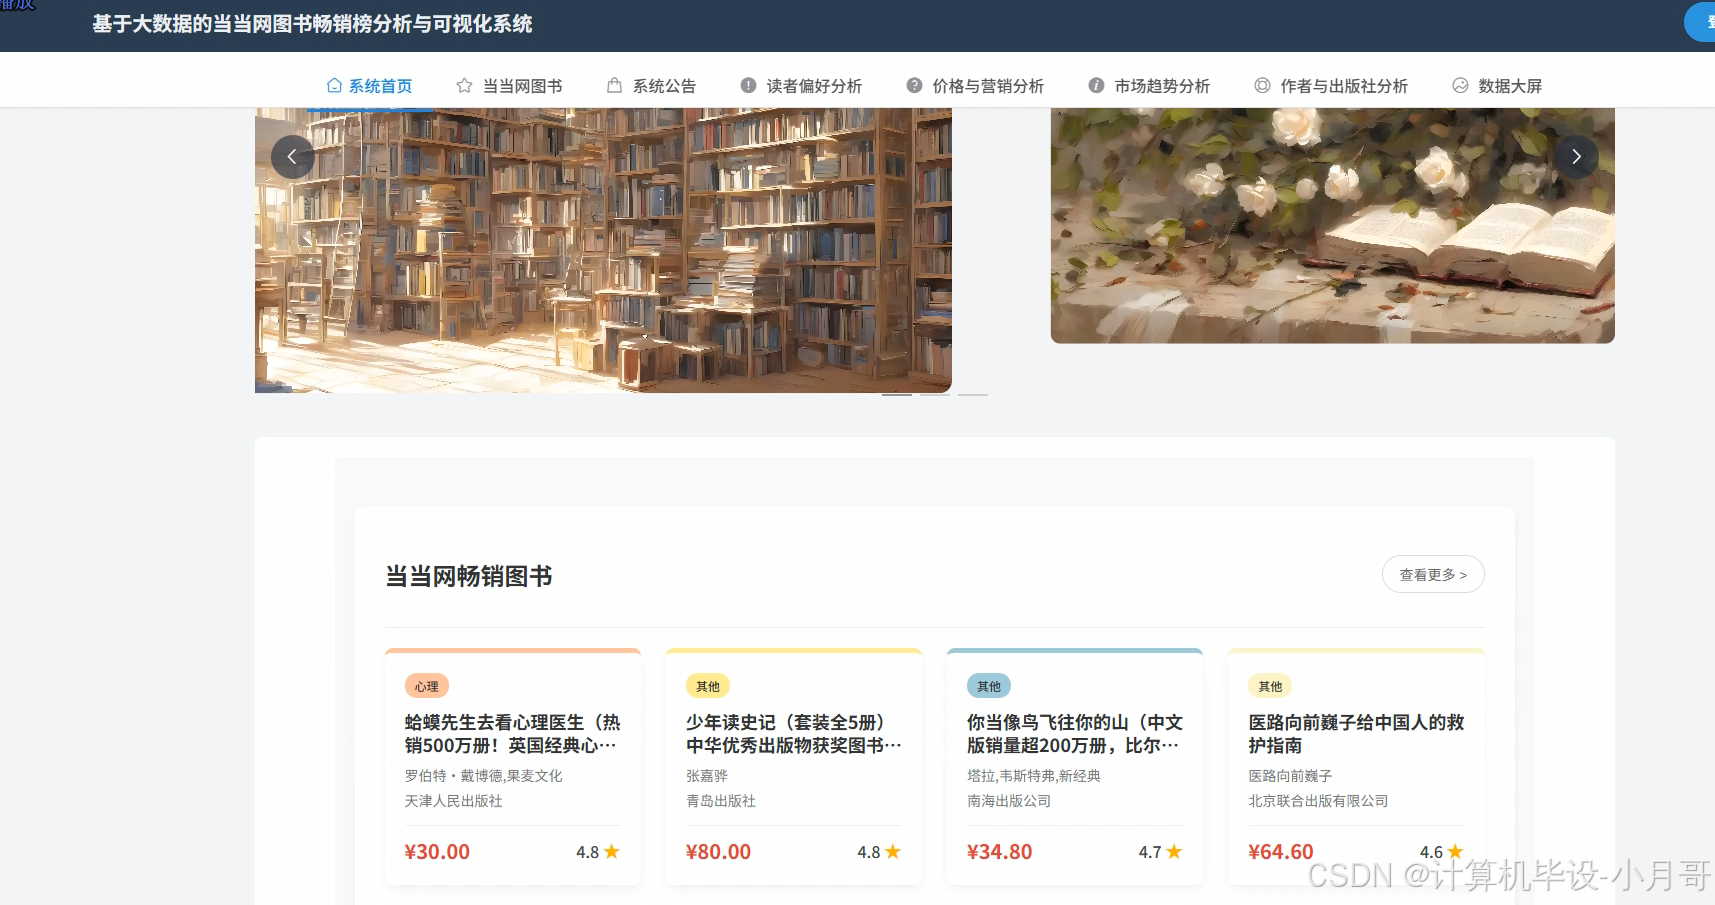The height and width of the screenshot is (905, 1715).
Task: Click the circle icon beside 作者与出版社分析
Action: point(1261,85)
